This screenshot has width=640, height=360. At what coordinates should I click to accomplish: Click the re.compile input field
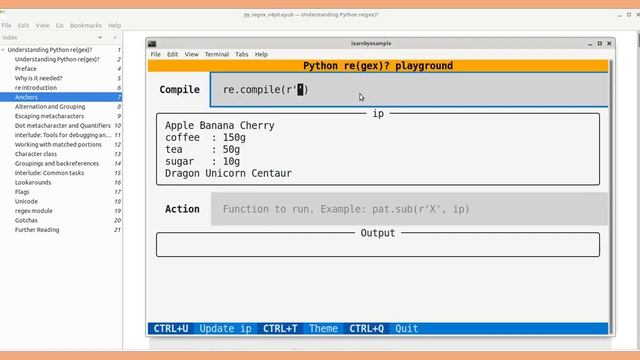[x=409, y=90]
